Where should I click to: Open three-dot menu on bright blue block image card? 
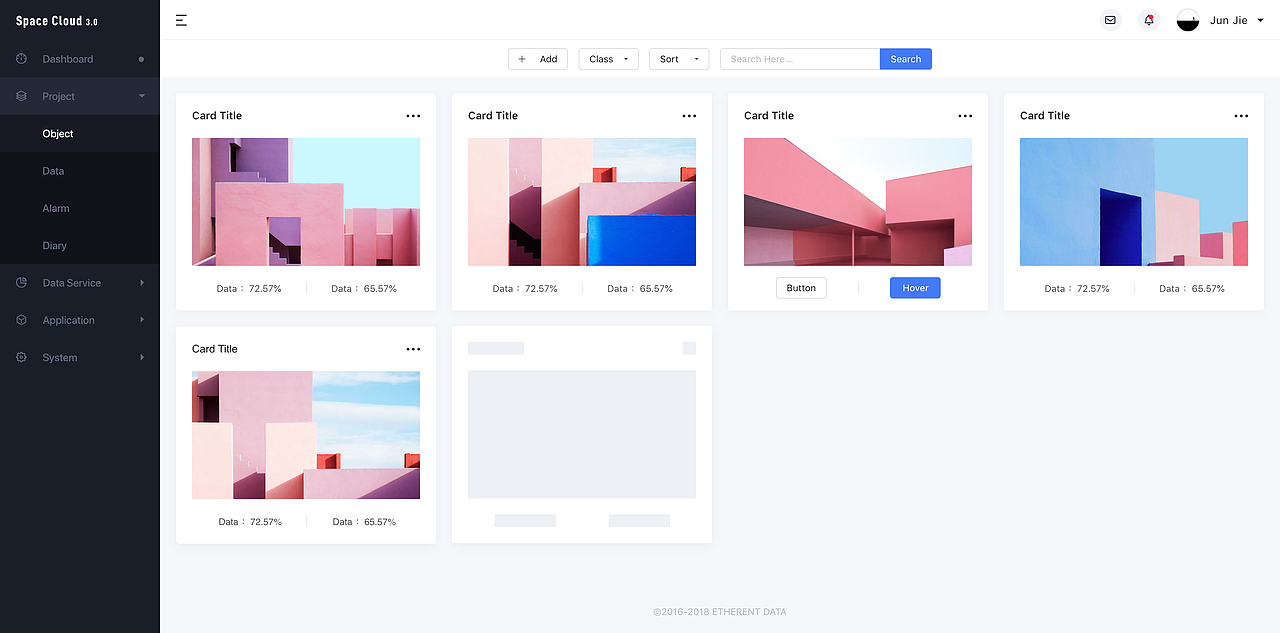pyautogui.click(x=689, y=116)
